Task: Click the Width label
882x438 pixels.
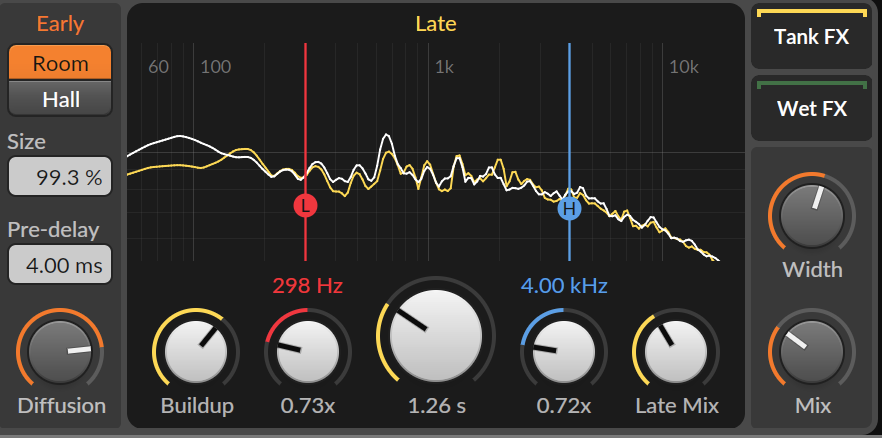Action: [x=812, y=270]
